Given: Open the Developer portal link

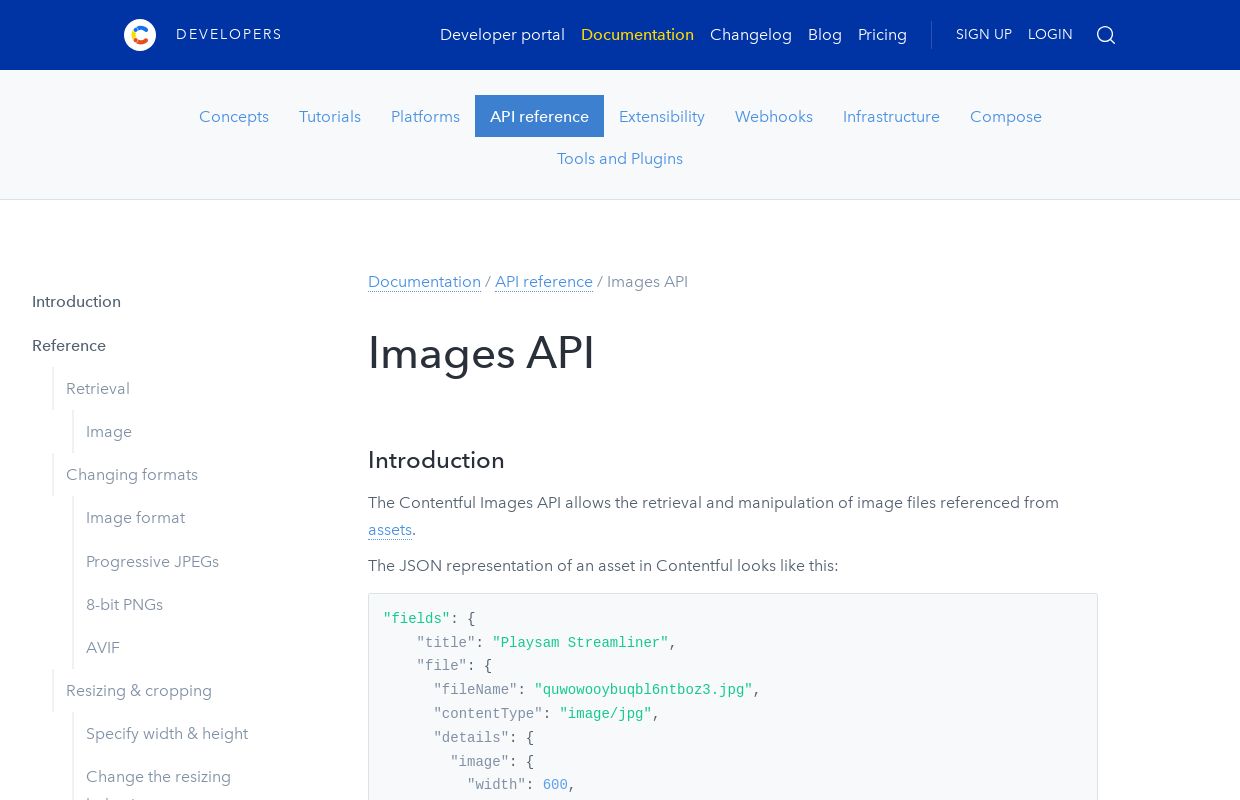Looking at the screenshot, I should 502,35.
